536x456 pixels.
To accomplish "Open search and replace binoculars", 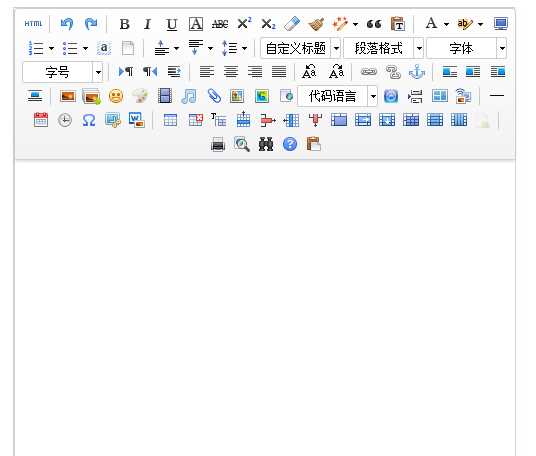I will (266, 144).
